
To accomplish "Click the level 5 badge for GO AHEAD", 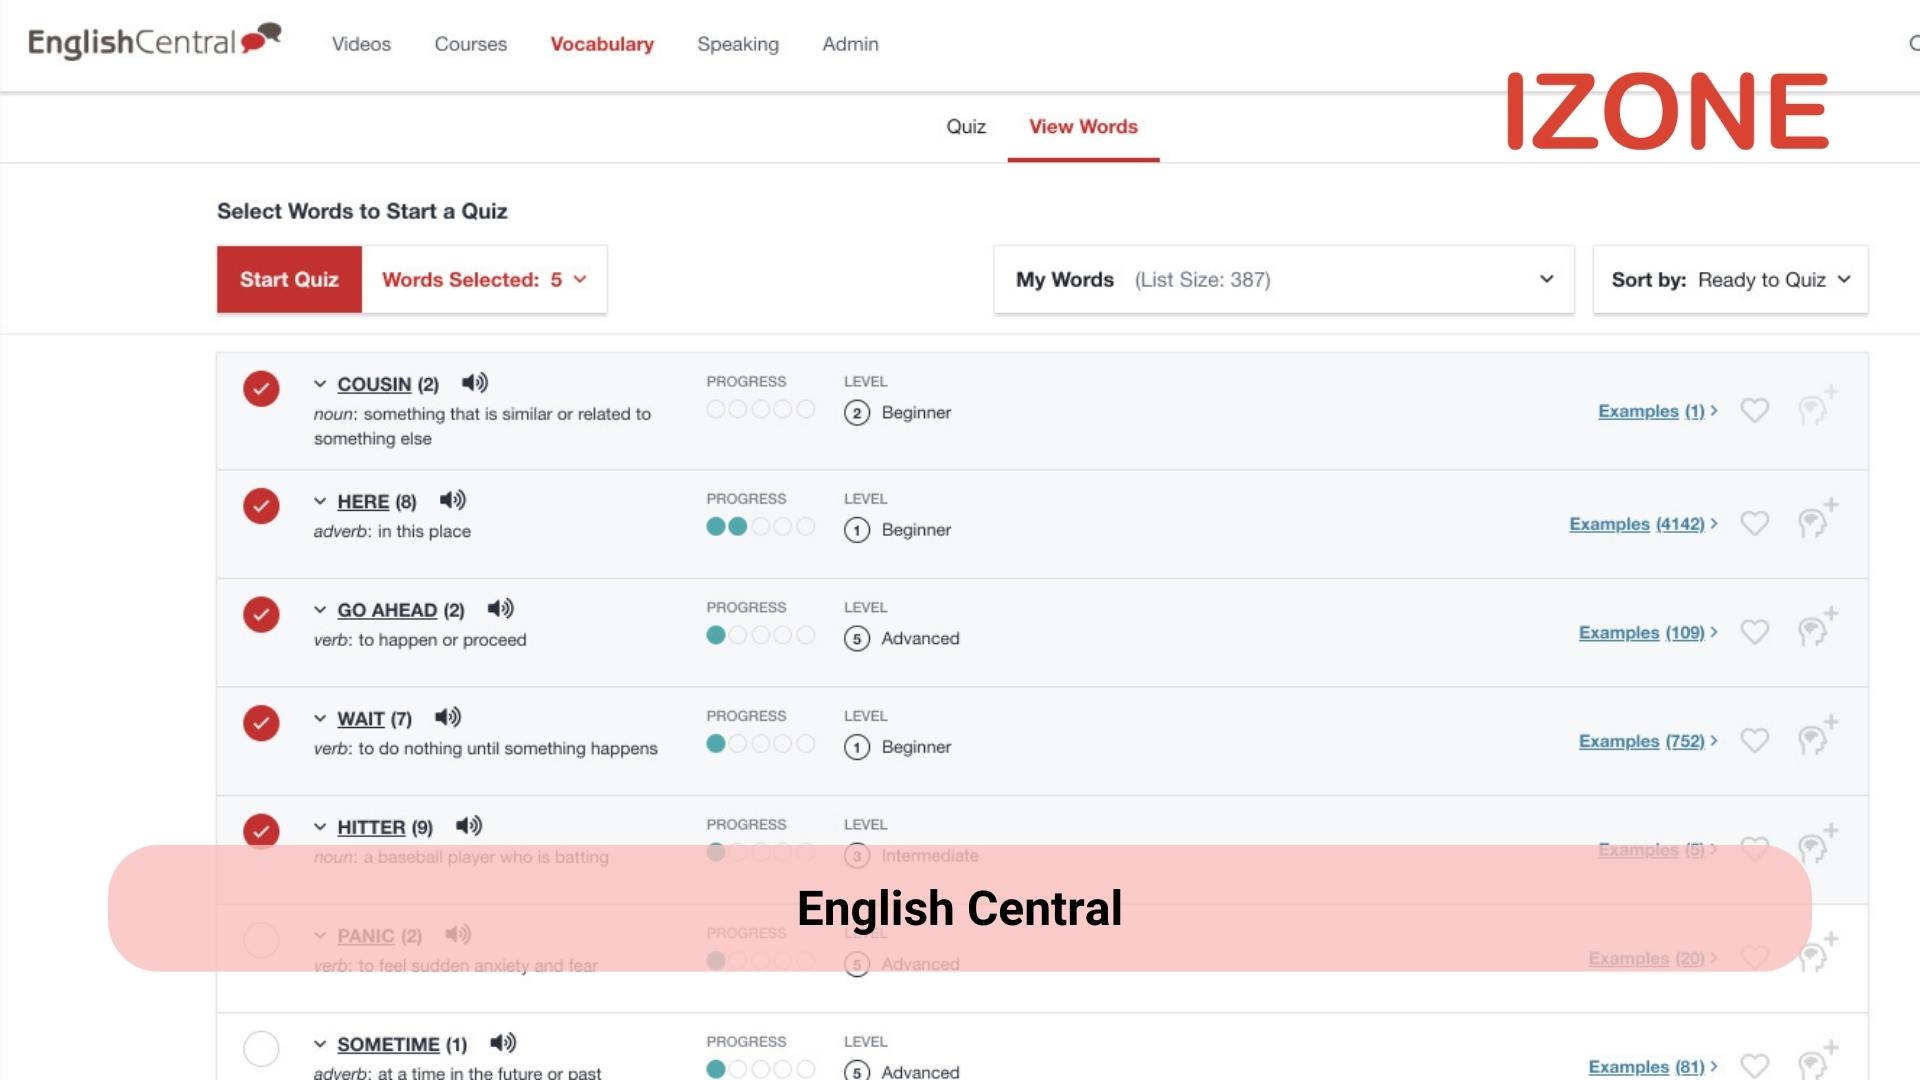I will (x=857, y=639).
